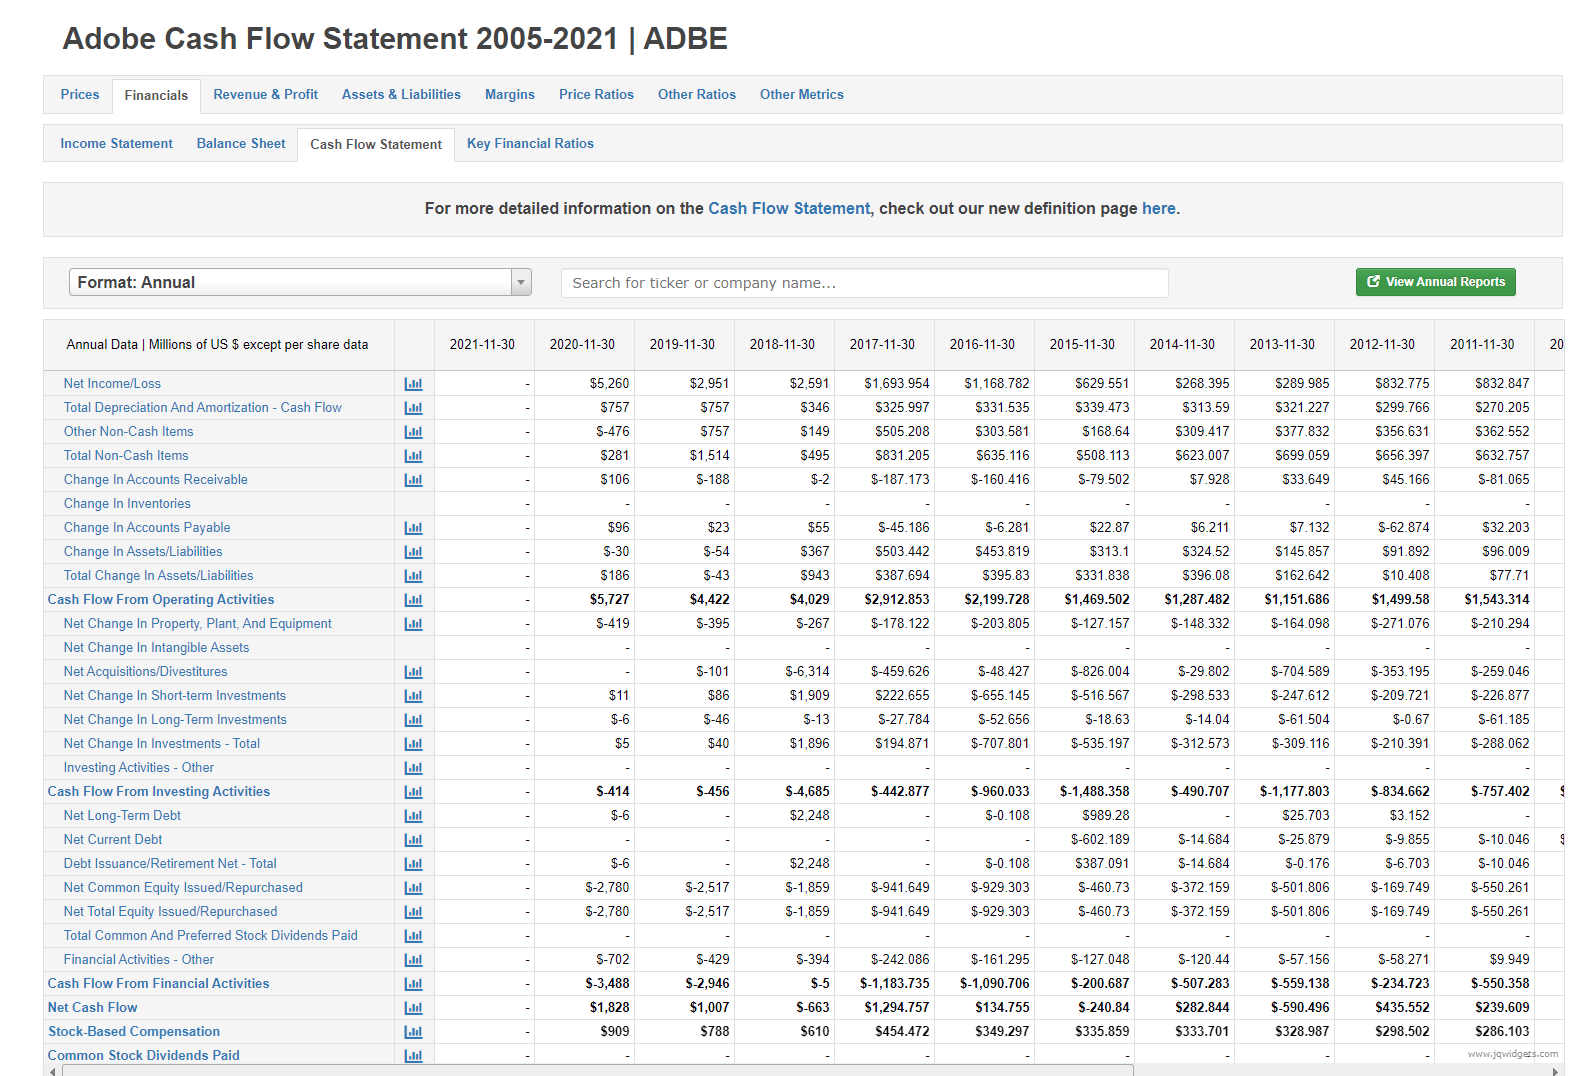Open chart icon for Net Total Equity Issued/Repurchased
This screenshot has height=1076, width=1572.
point(413,912)
